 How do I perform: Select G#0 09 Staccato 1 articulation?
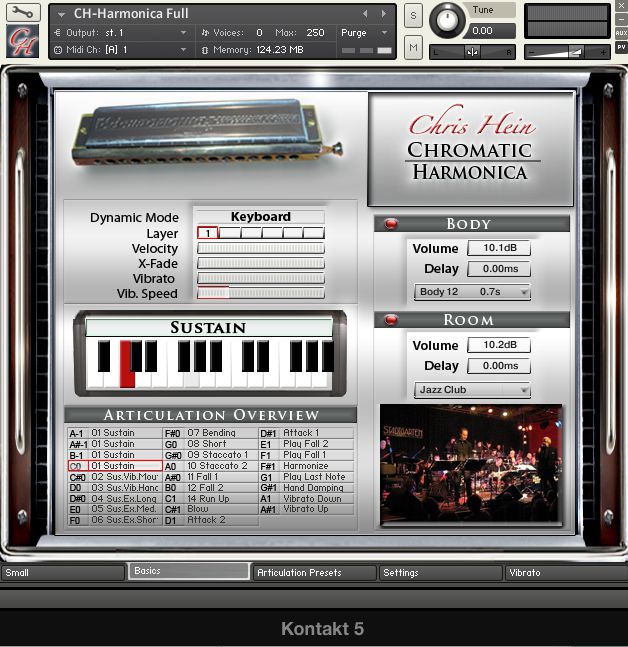(211, 455)
